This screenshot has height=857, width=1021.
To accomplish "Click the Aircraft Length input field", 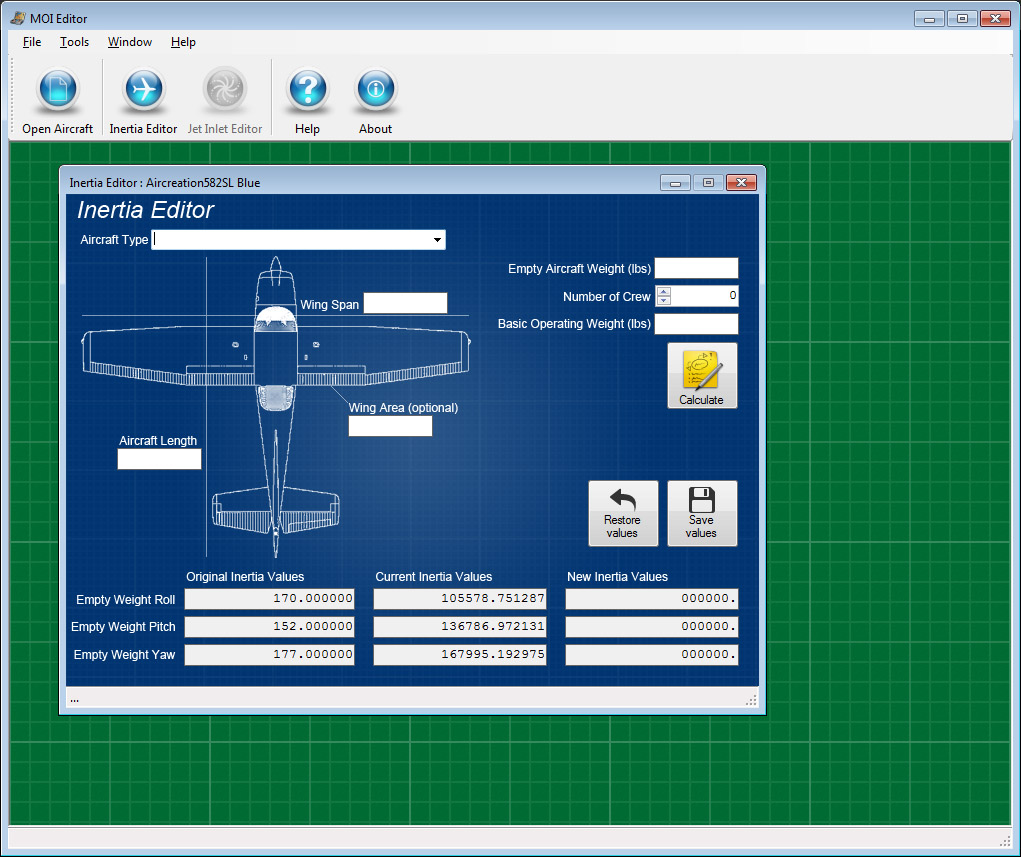I will click(x=159, y=459).
